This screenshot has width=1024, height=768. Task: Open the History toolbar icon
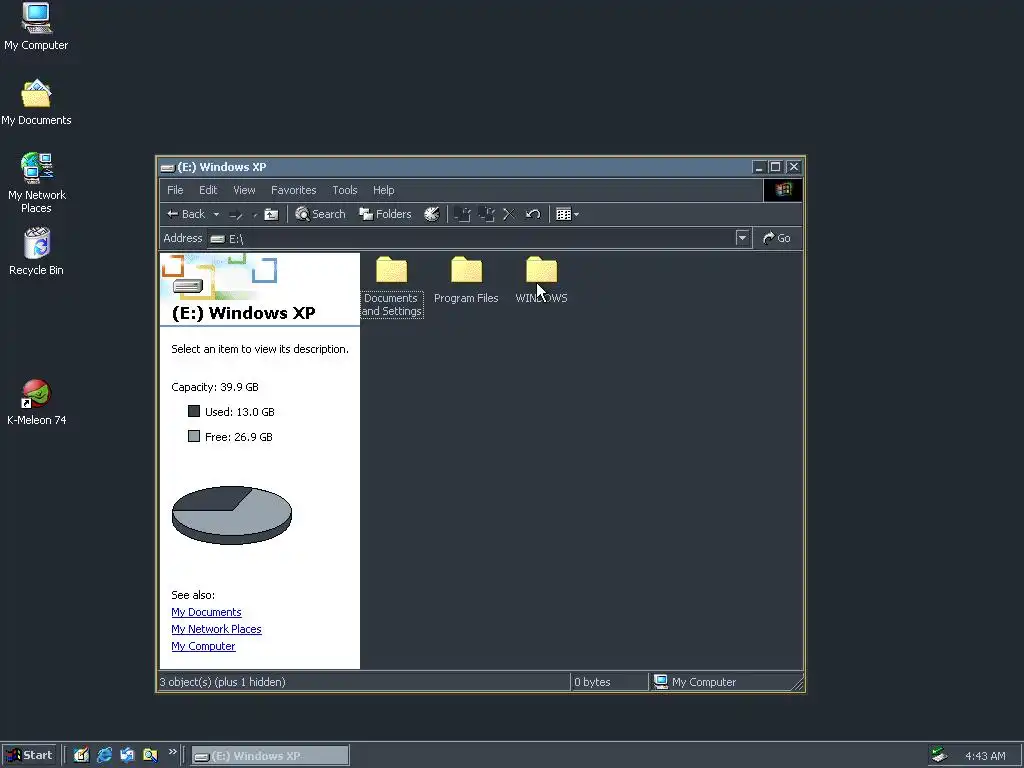pos(432,214)
